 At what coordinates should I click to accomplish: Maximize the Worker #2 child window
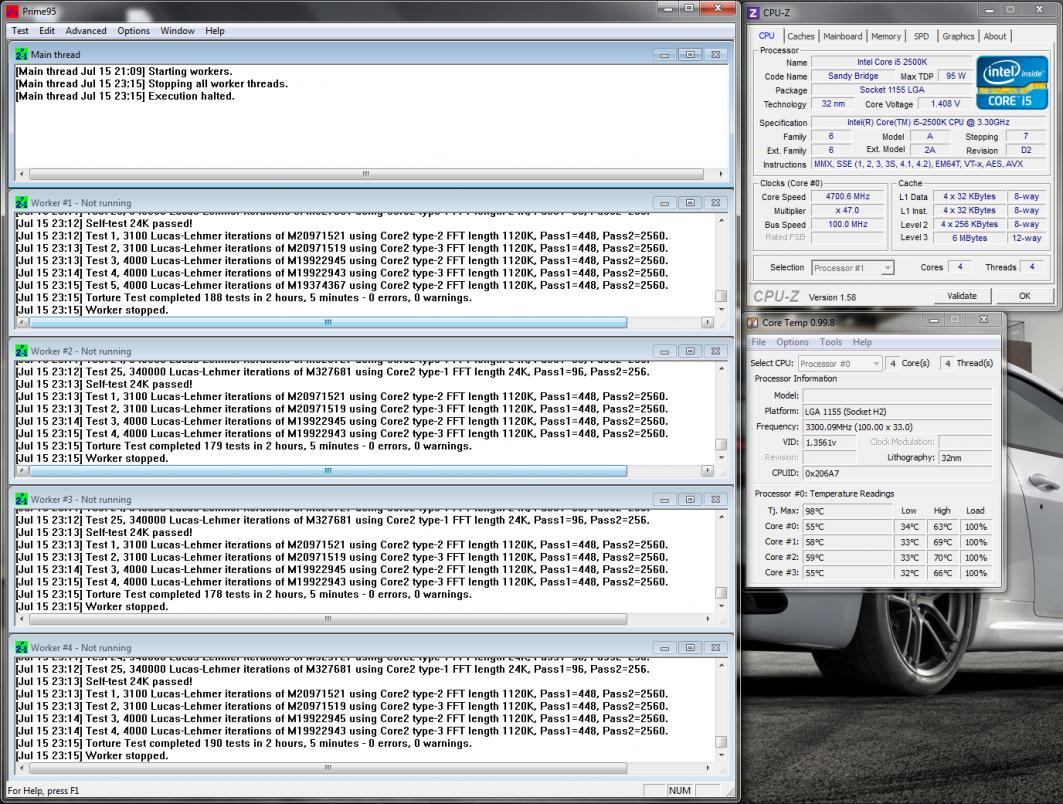tap(689, 351)
